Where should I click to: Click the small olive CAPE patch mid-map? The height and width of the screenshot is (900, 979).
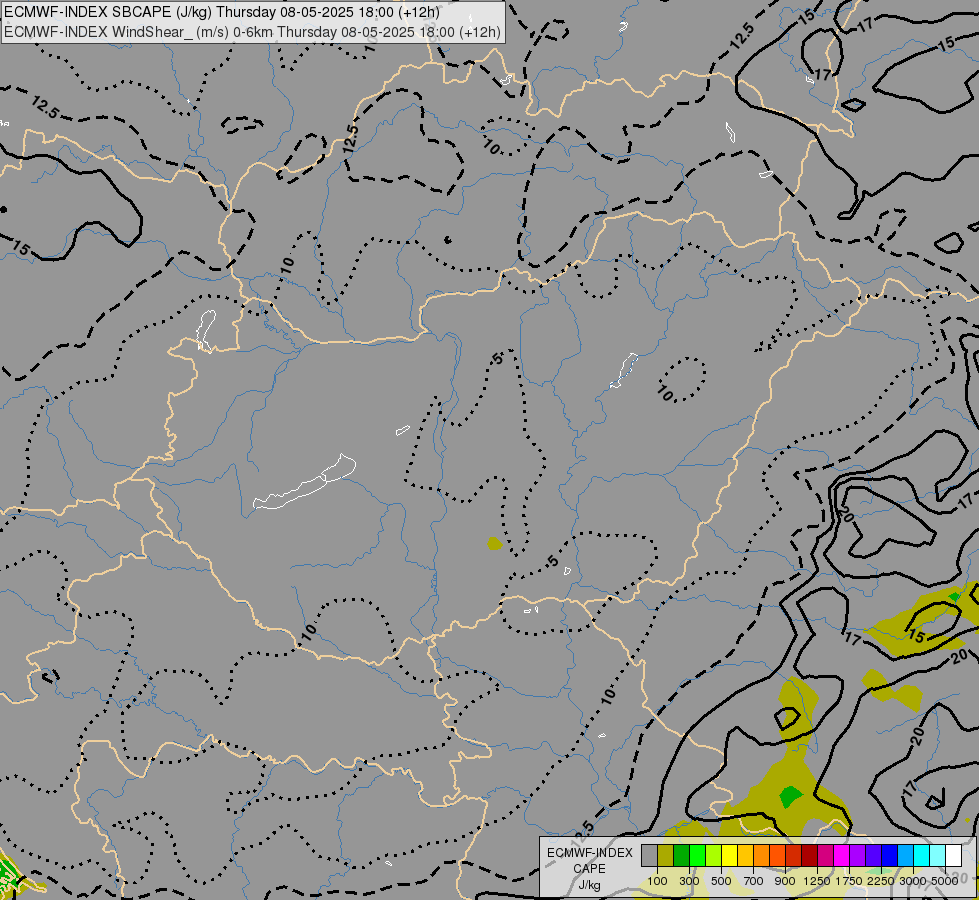coord(494,543)
